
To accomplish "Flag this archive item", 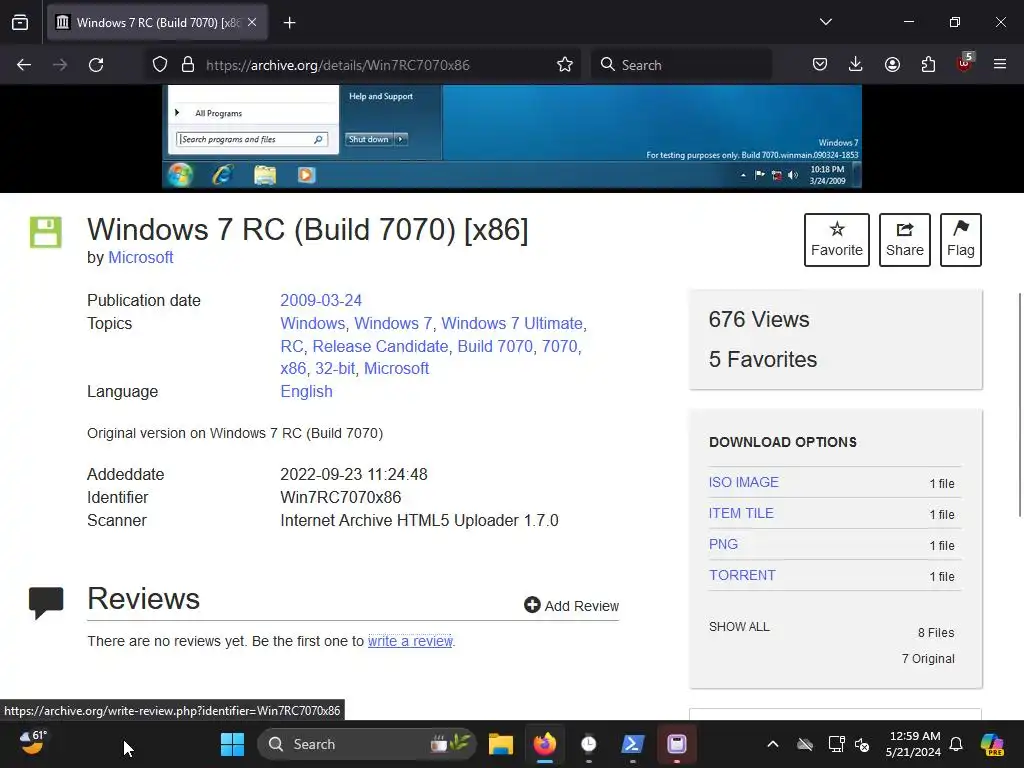I will point(961,240).
